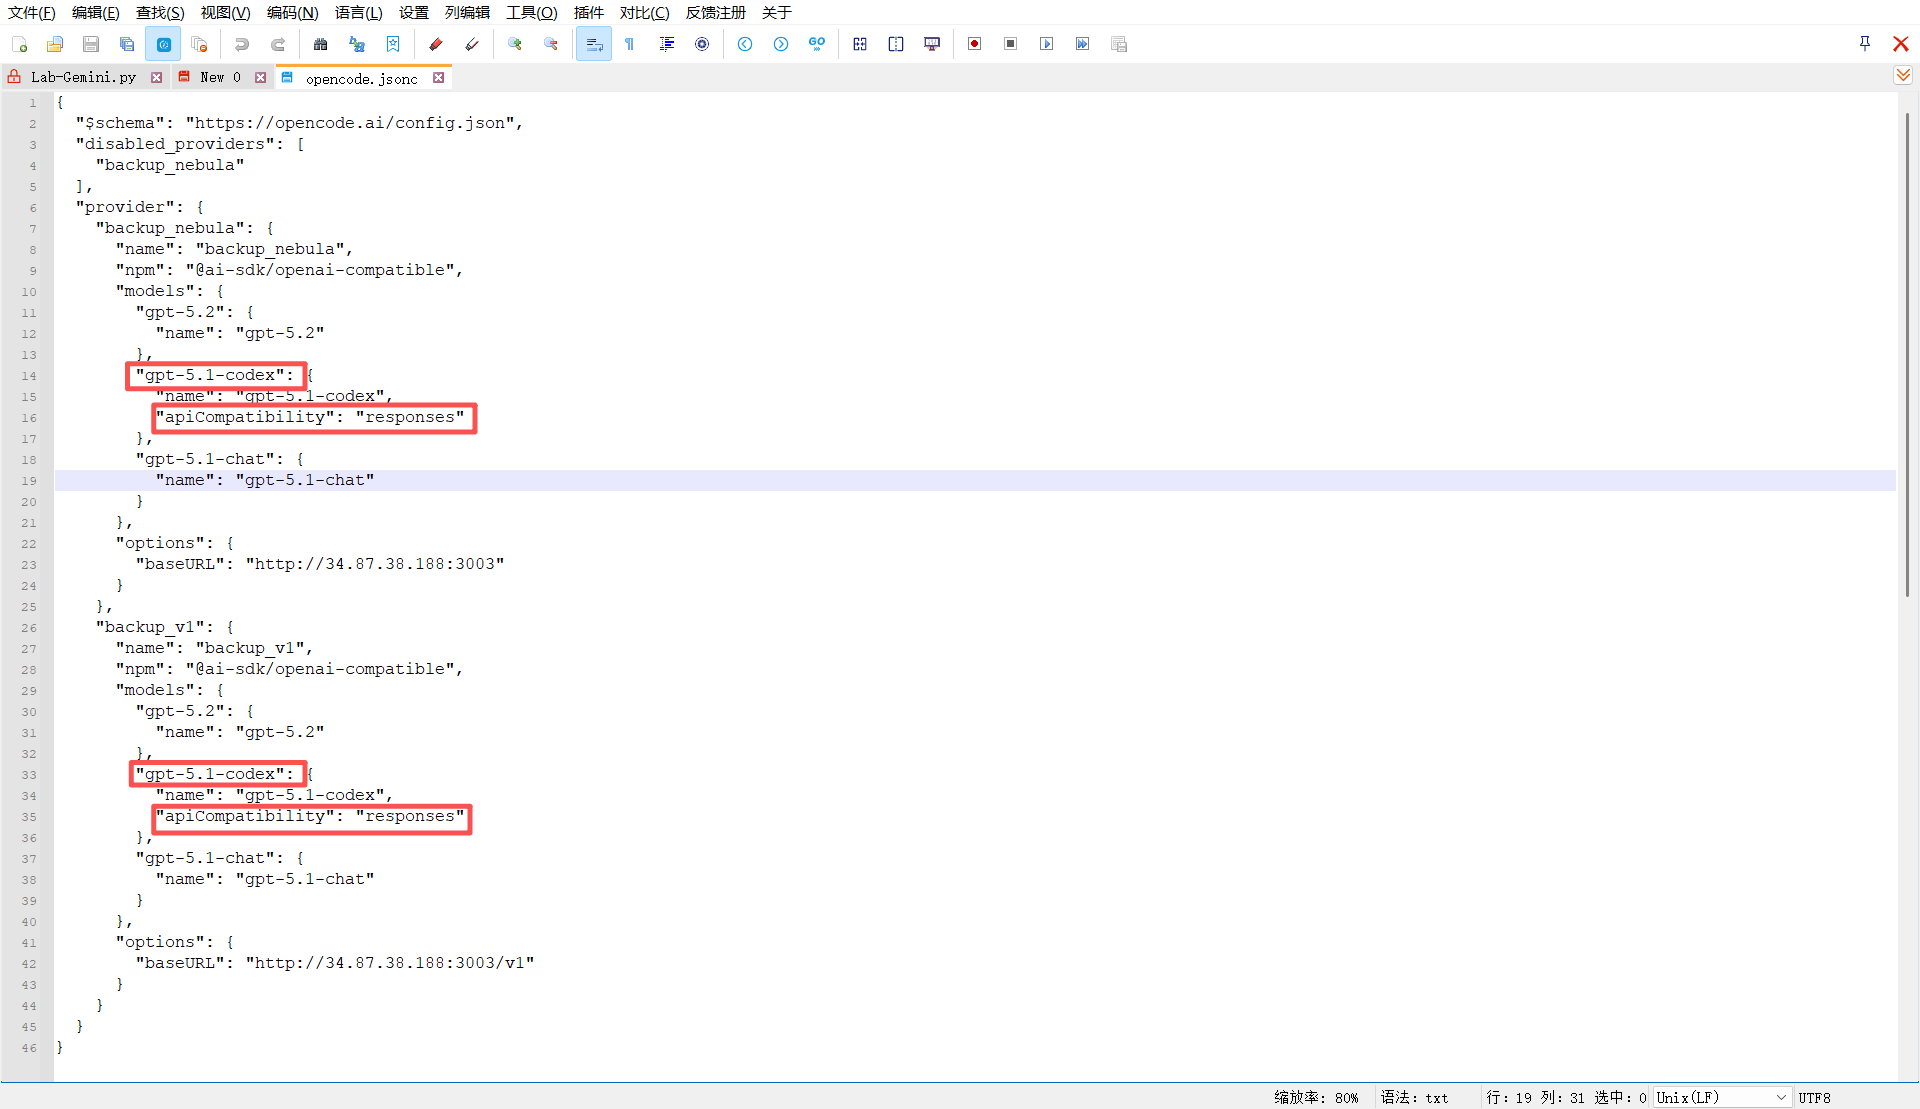Image resolution: width=1920 pixels, height=1109 pixels.
Task: Toggle a bookmark with the star icon
Action: [392, 44]
